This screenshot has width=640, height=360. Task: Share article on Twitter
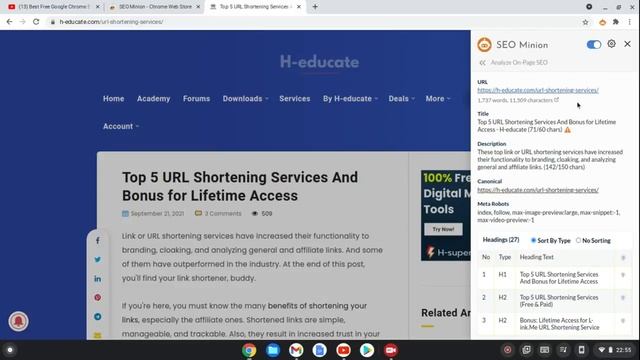(98, 260)
